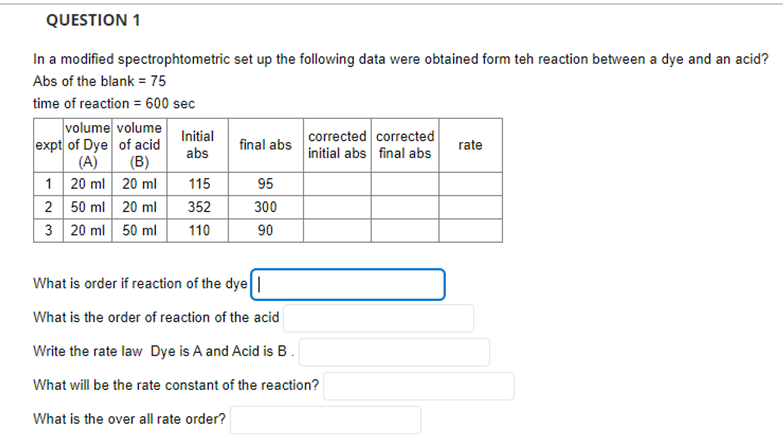Select empty corrected final abs cell for experiment 3
The width and height of the screenshot is (783, 445).
coord(405,231)
